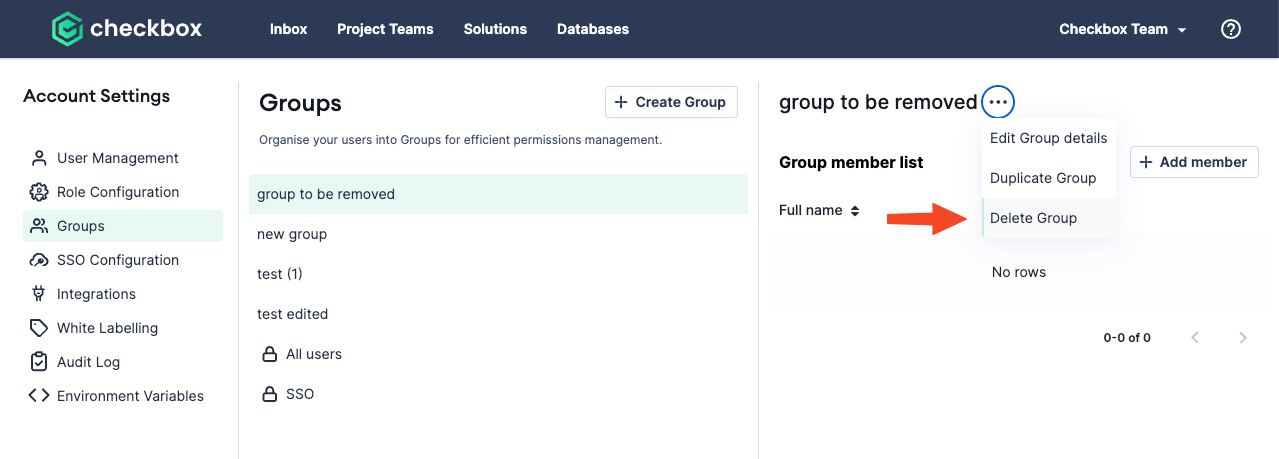Open the Inbox menu
This screenshot has width=1279, height=459.
coord(288,29)
